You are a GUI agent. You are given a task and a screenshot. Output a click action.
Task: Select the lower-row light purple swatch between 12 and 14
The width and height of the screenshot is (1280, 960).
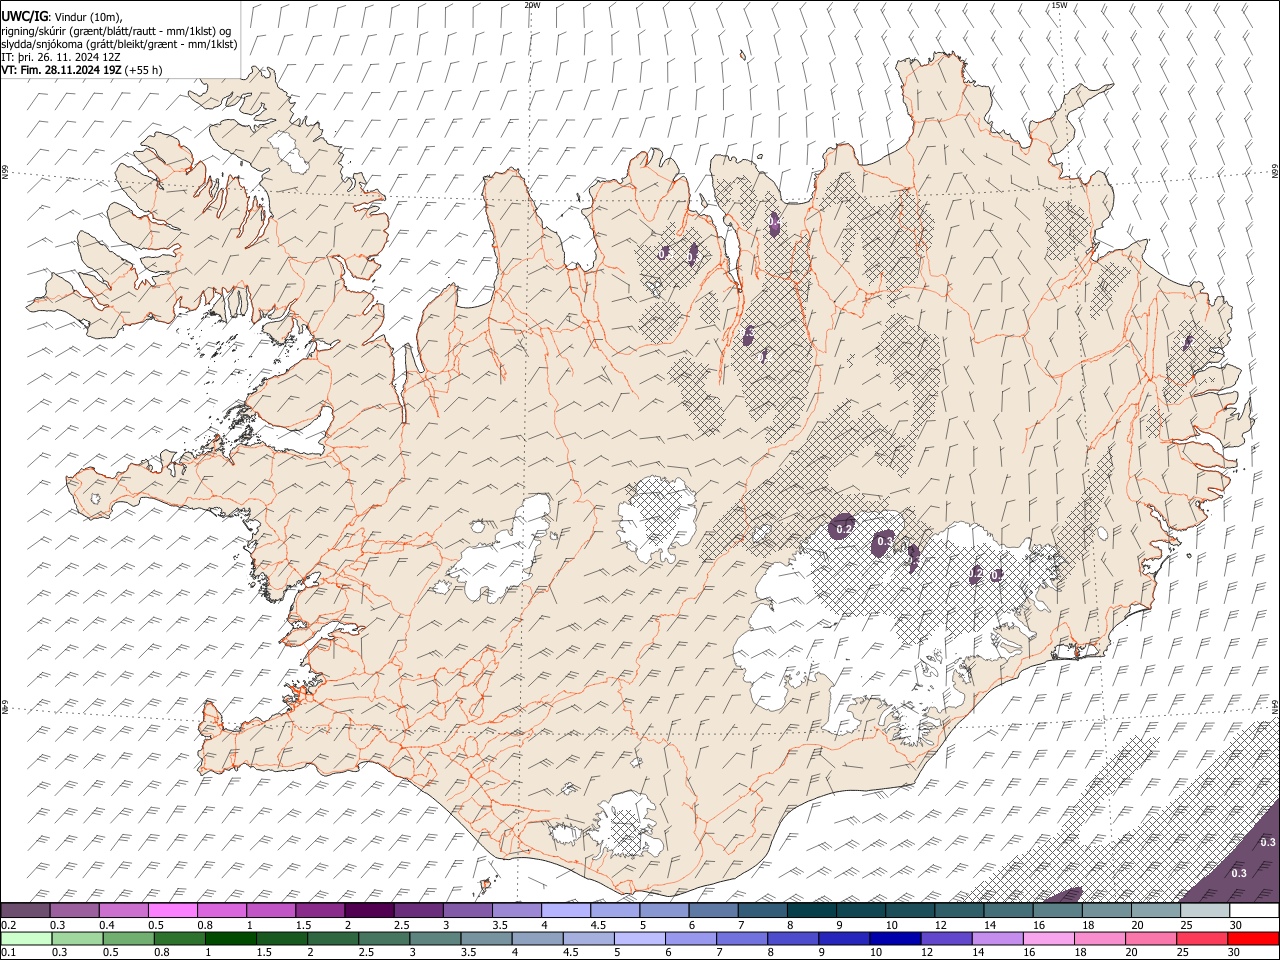946,938
